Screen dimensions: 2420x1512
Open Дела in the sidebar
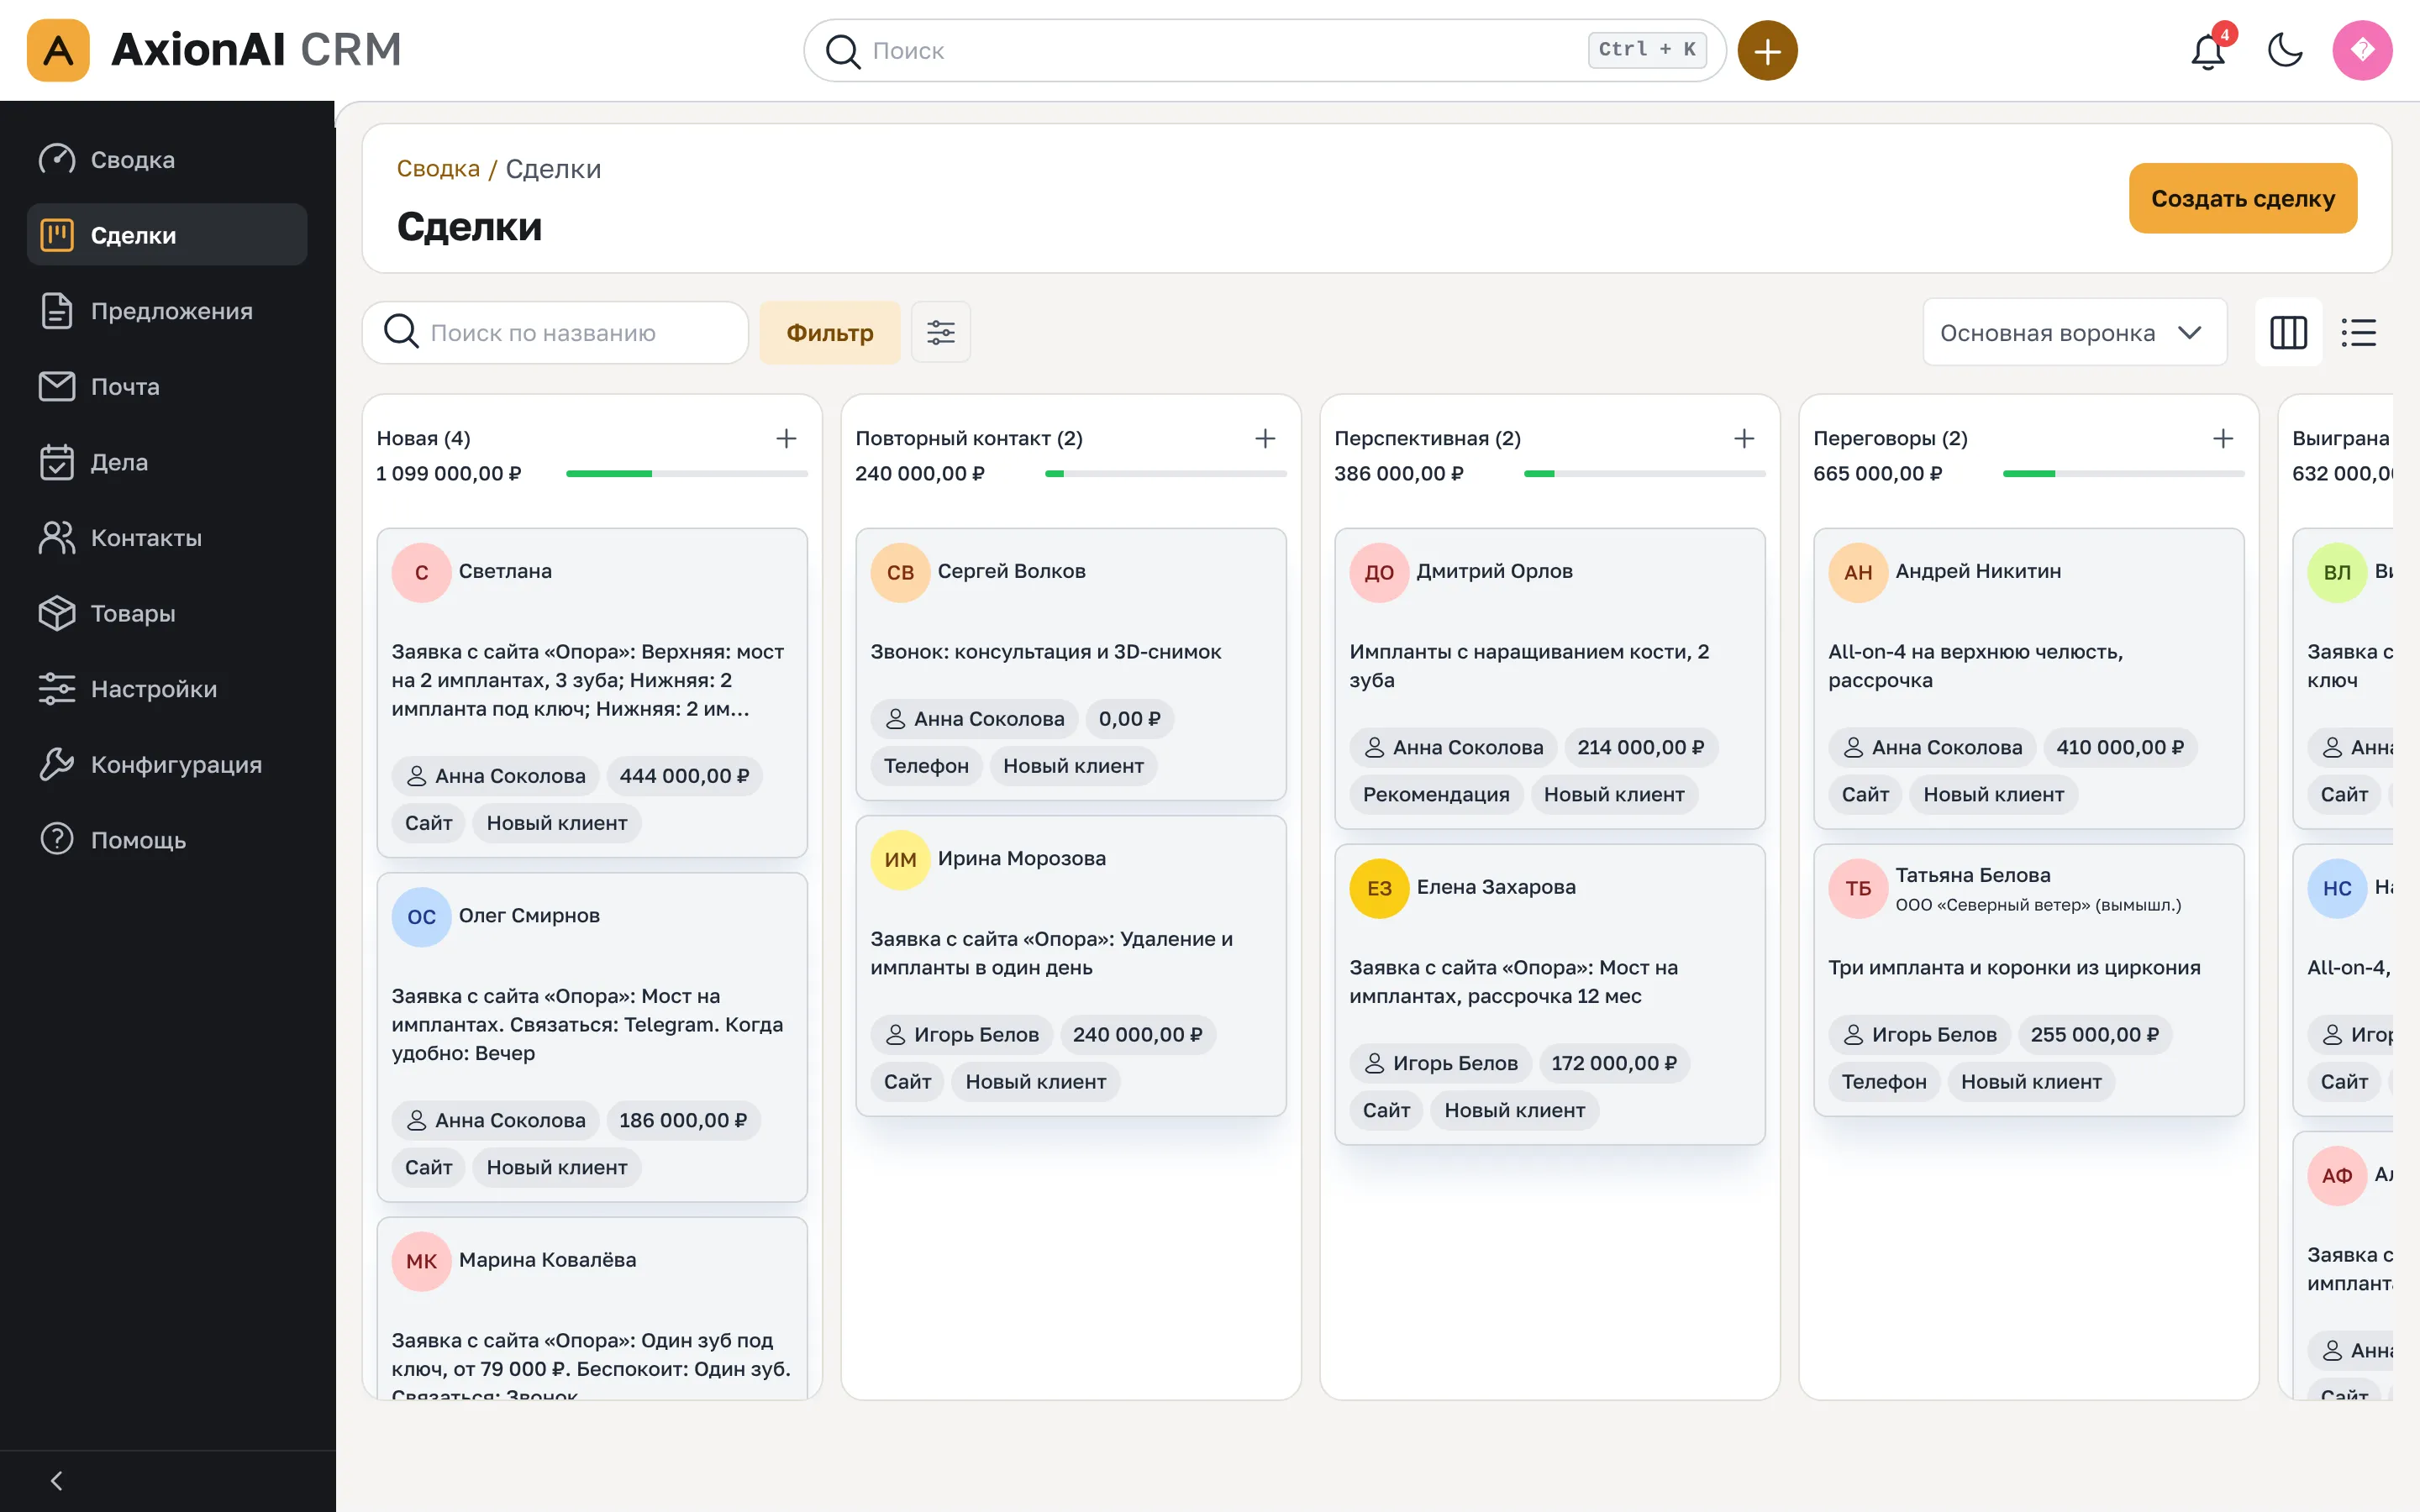coord(167,462)
